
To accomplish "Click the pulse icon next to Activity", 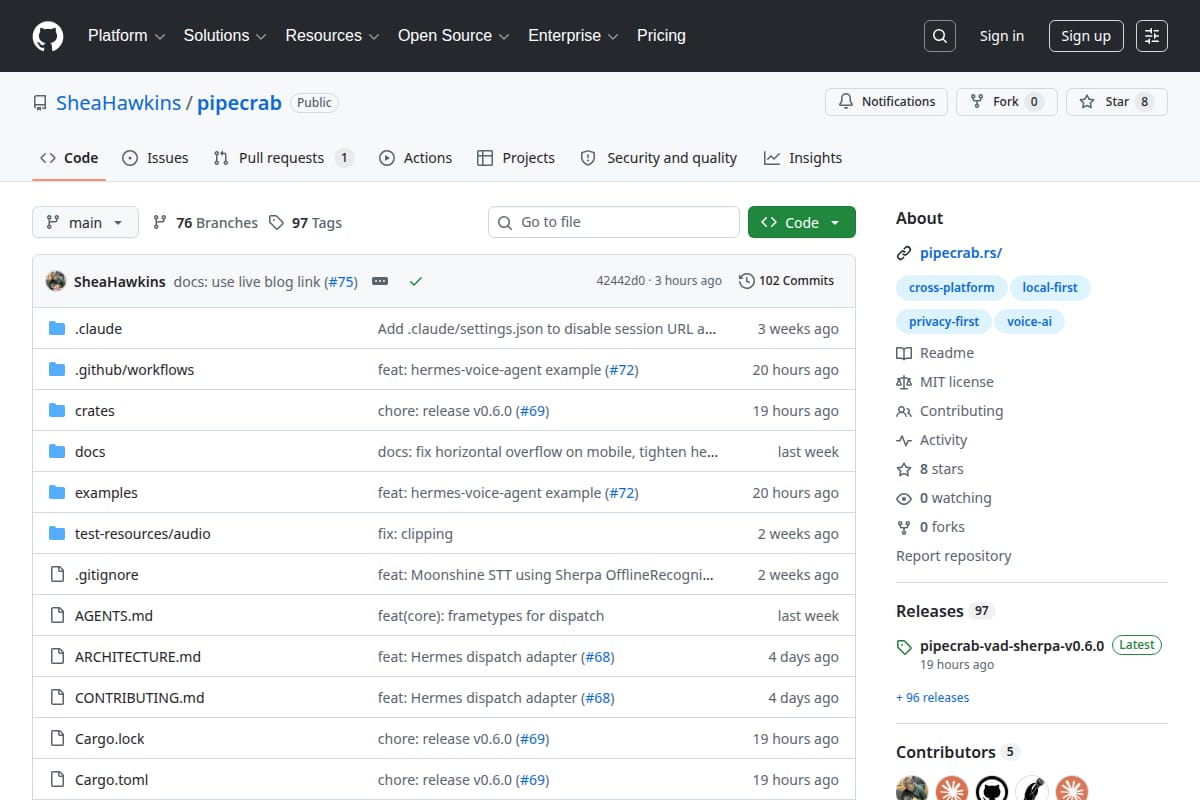I will click(904, 440).
